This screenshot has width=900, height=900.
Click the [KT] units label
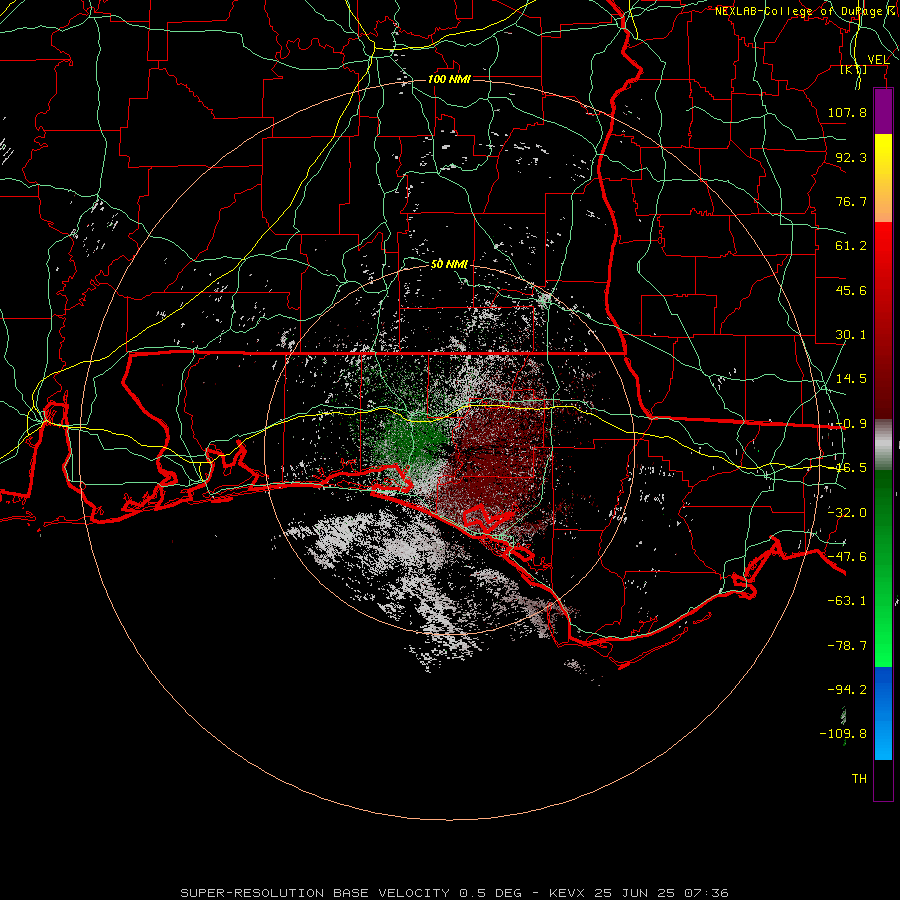pyautogui.click(x=854, y=70)
